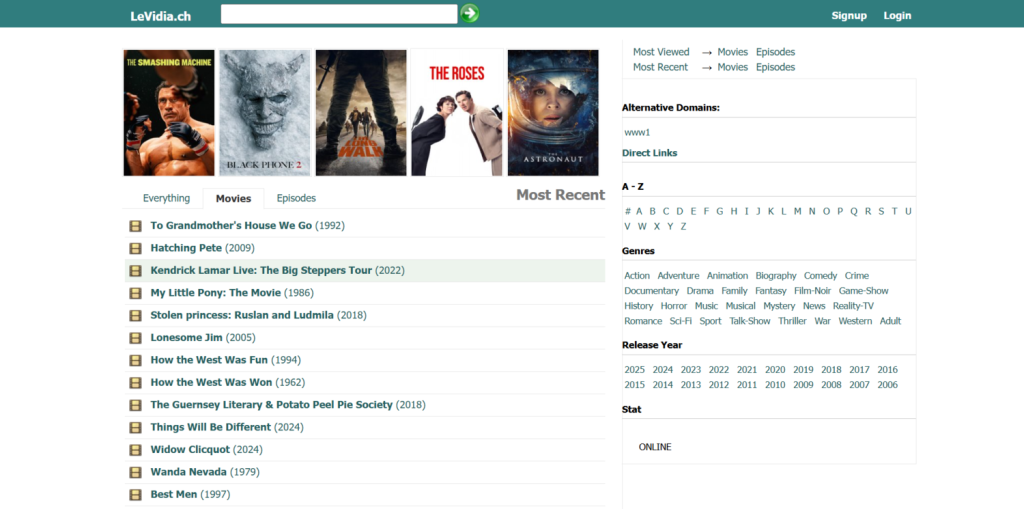The image size is (1024, 509).
Task: Click film icon beside To Grandmother's House We Go
Action: pos(135,226)
